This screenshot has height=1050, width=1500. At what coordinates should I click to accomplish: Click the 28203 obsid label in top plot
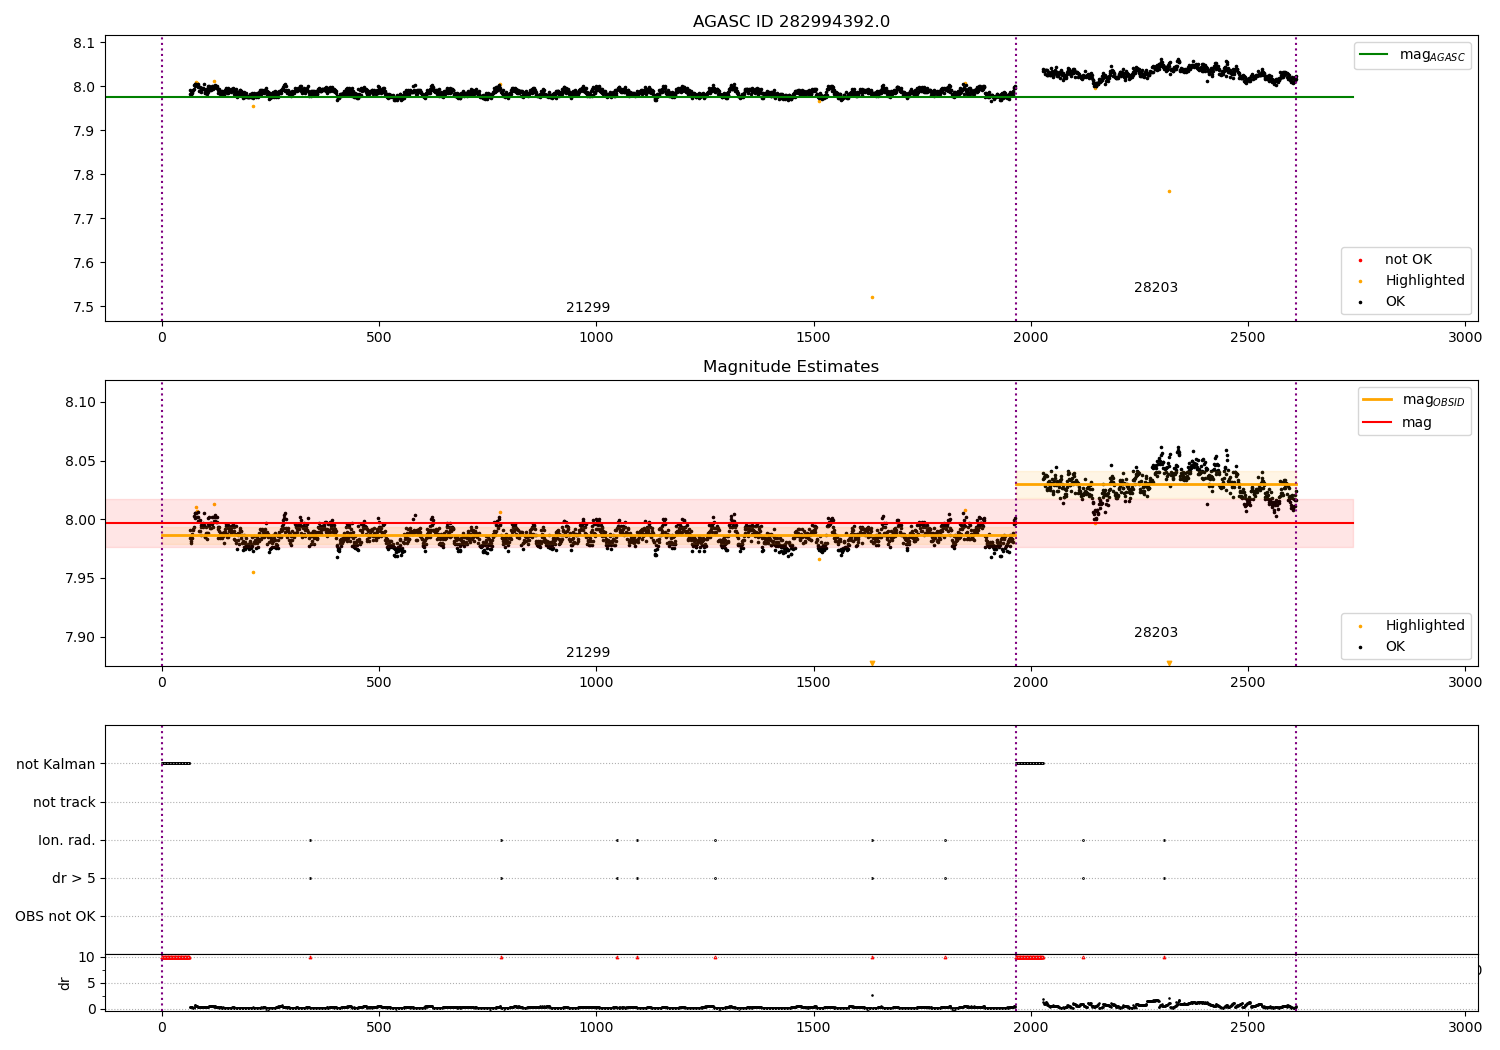click(x=1156, y=288)
